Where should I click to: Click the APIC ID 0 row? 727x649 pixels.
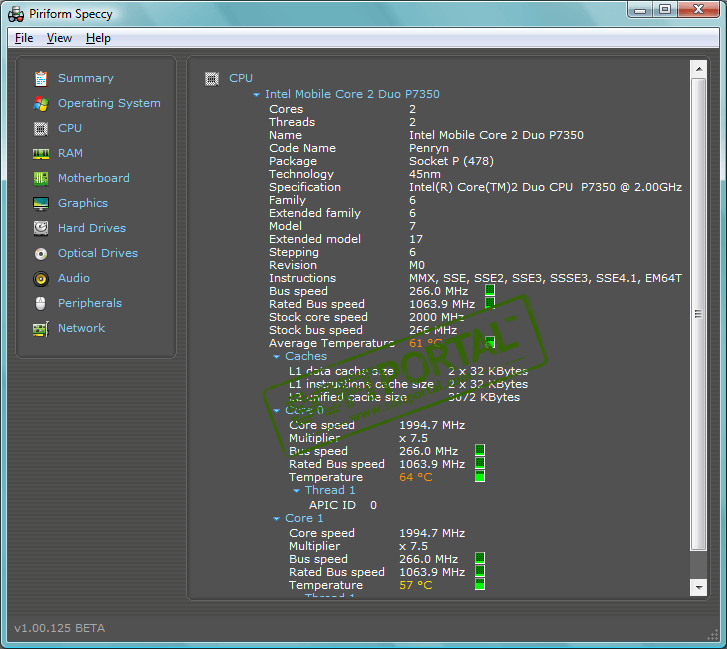(343, 505)
